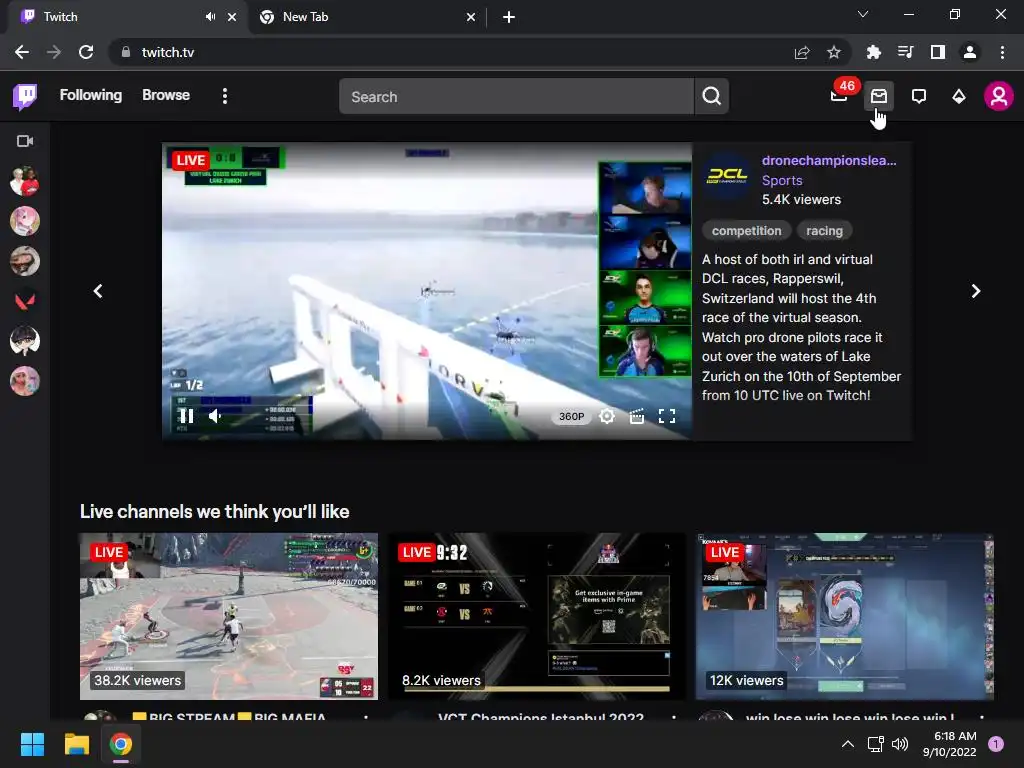Mute the Twitch tab via speaker icon

tap(210, 17)
